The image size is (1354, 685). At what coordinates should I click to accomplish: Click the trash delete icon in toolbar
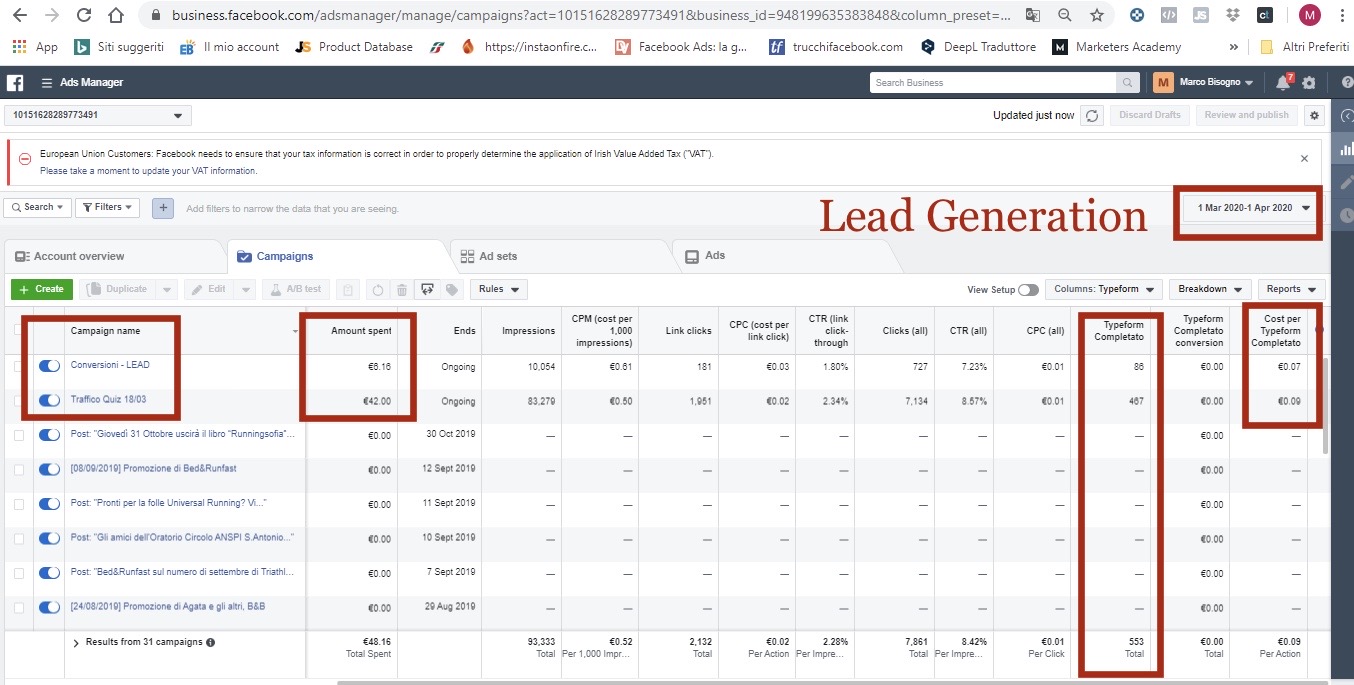pyautogui.click(x=402, y=289)
